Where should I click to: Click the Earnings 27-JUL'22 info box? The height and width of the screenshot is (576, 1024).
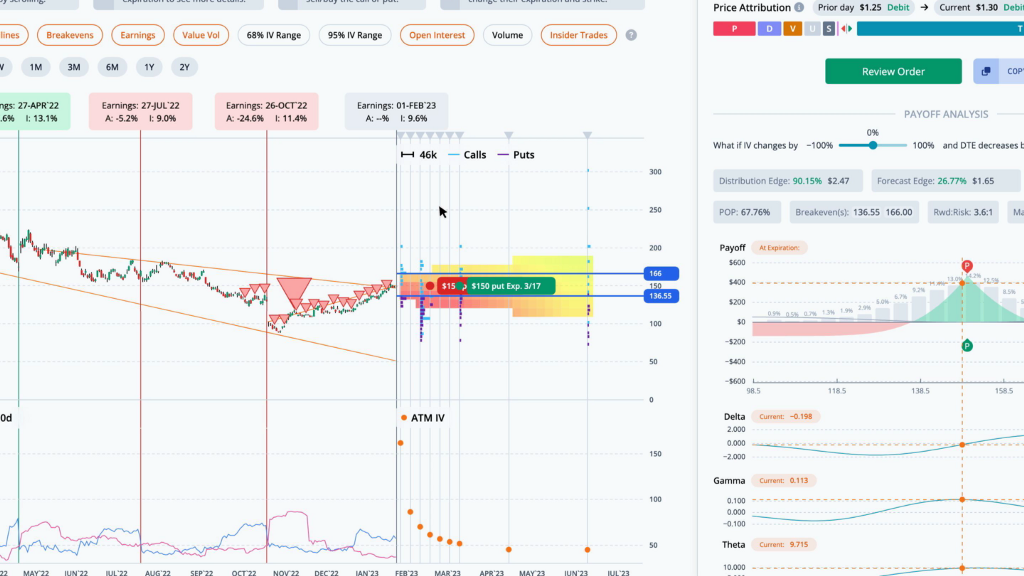tap(140, 112)
